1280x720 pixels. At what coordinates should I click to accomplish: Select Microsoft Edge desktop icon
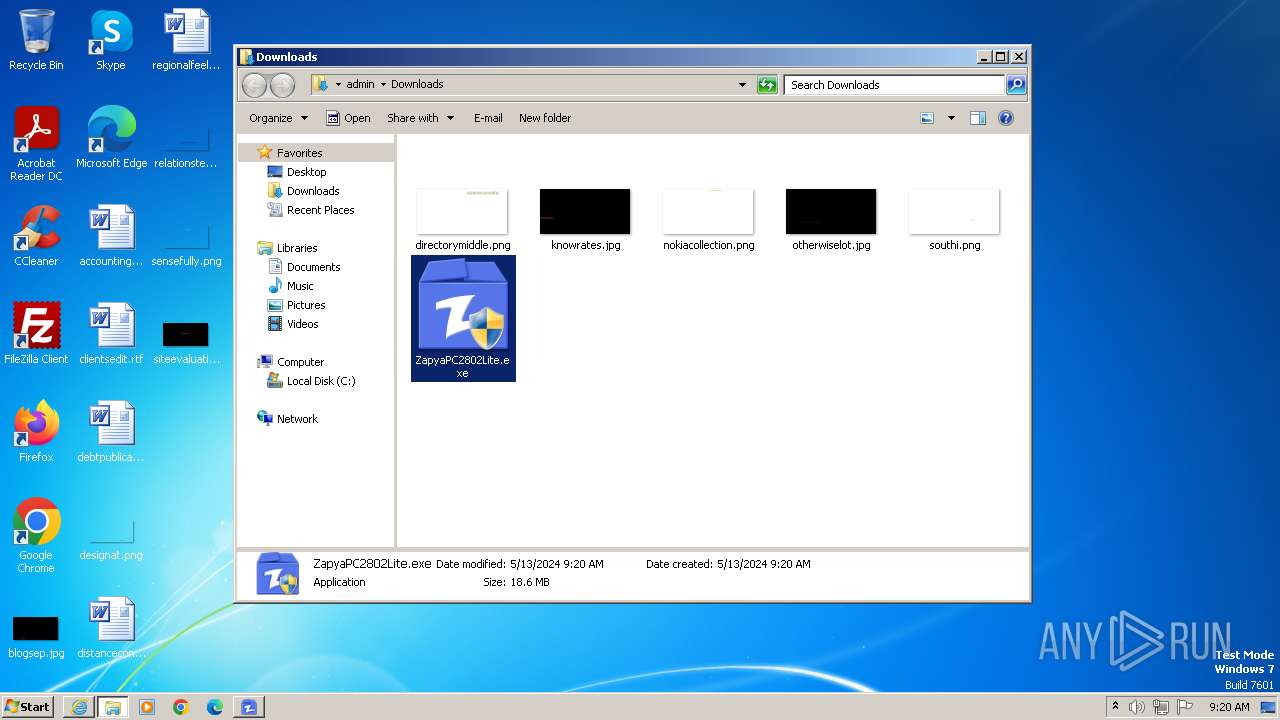click(x=111, y=138)
